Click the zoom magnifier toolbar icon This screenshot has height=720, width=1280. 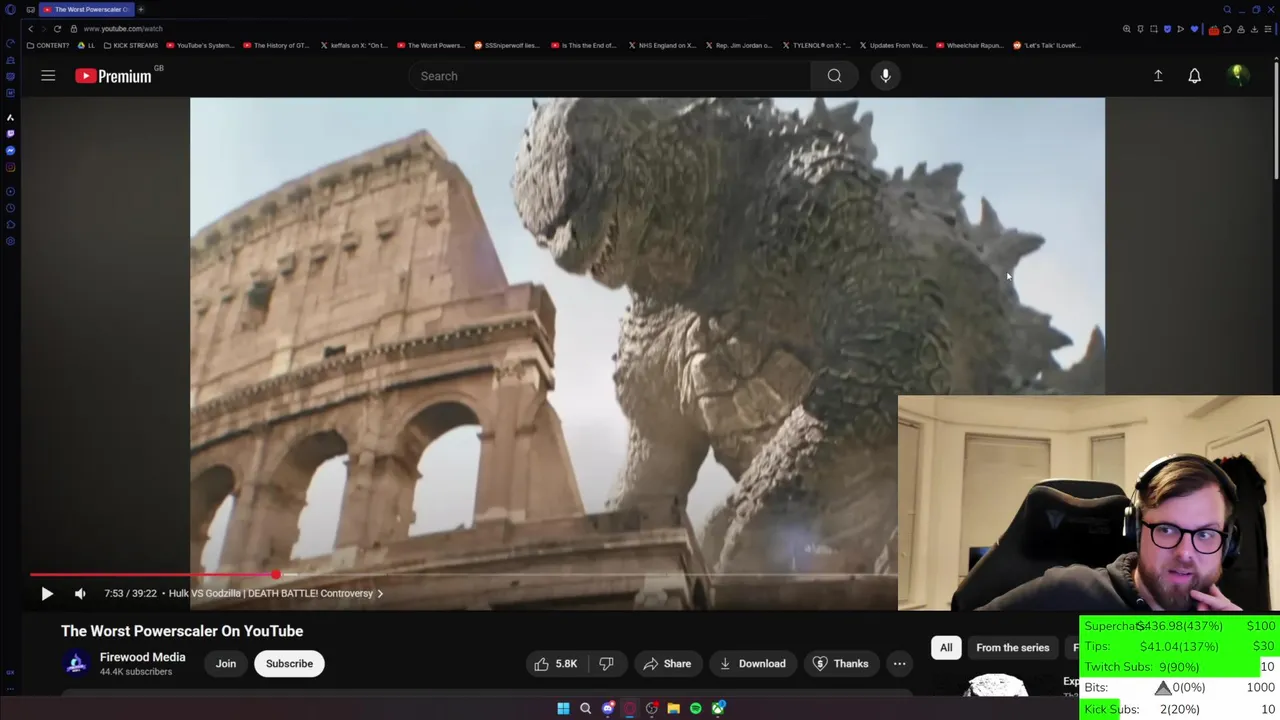click(1127, 29)
